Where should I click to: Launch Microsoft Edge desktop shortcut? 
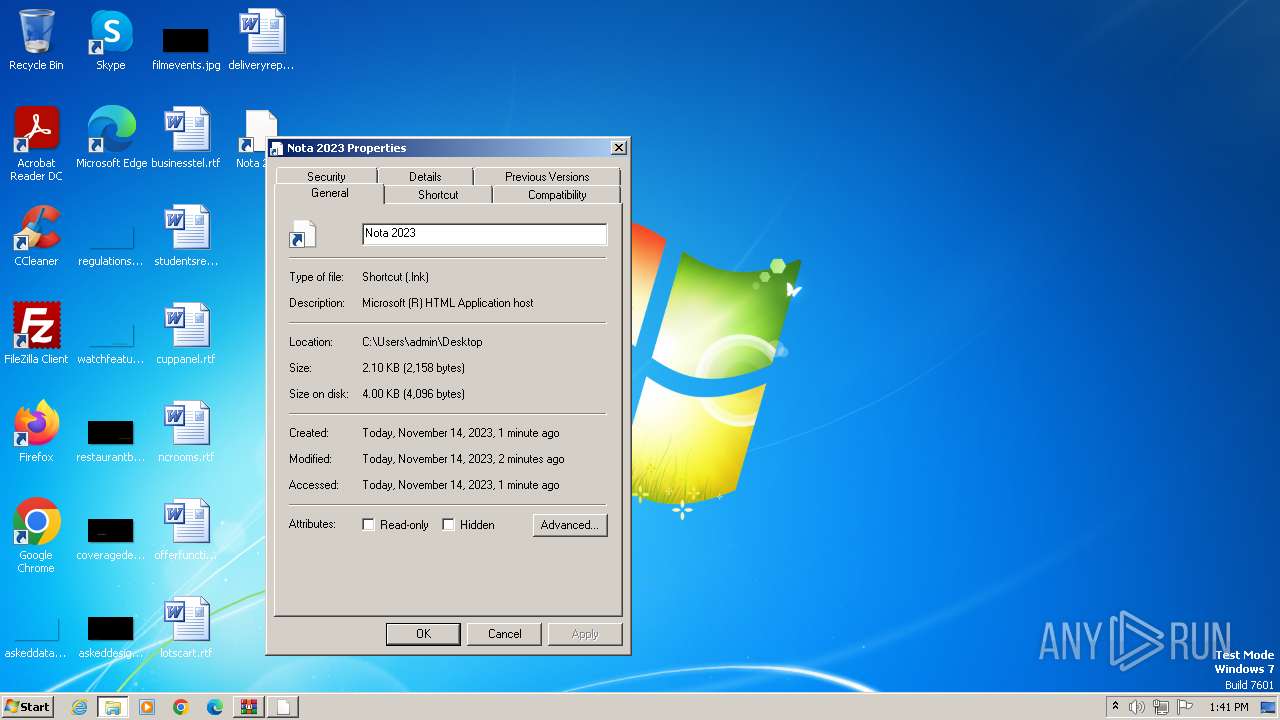(x=111, y=138)
